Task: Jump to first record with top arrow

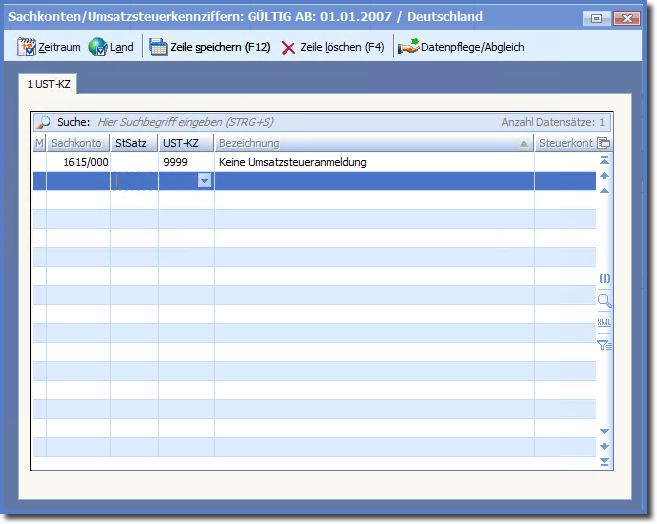Action: tap(604, 160)
